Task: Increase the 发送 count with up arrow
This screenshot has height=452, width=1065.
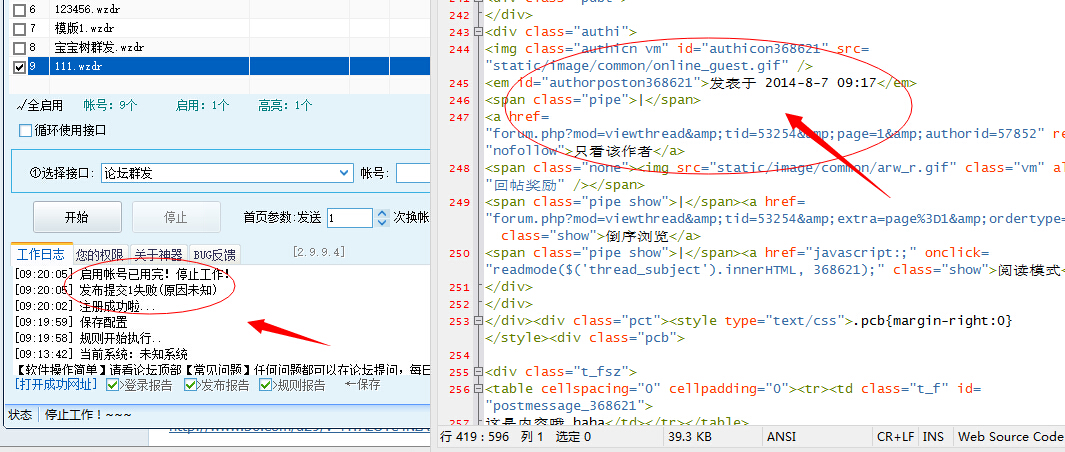Action: (x=381, y=213)
